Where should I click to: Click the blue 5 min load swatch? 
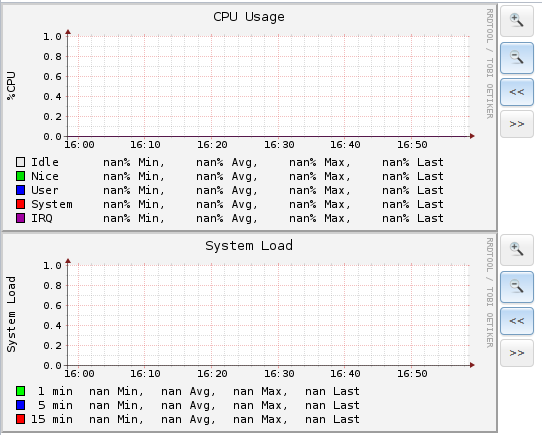coord(20,405)
